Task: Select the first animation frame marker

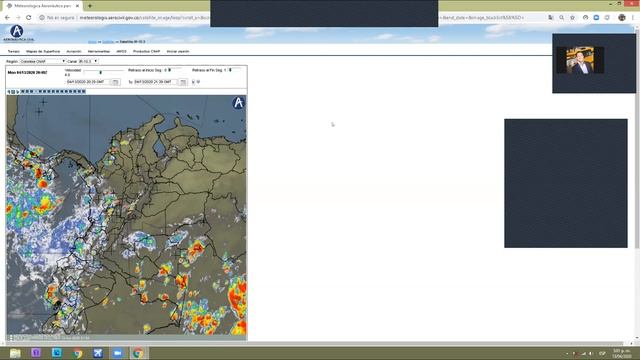Action: (x=22, y=91)
